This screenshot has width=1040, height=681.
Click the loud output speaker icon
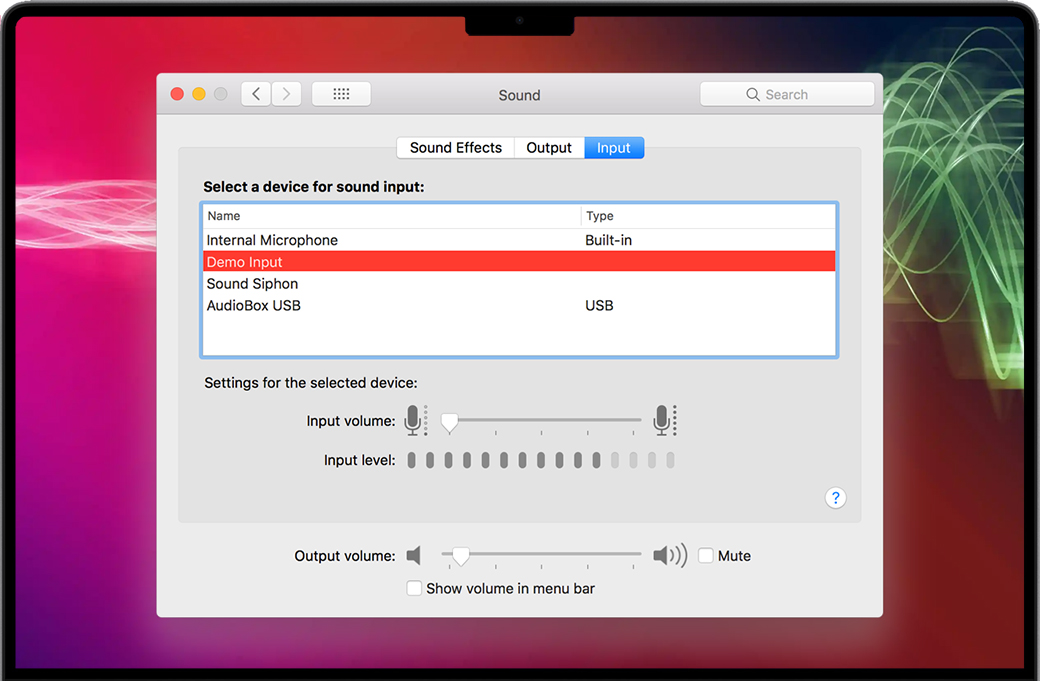click(669, 556)
